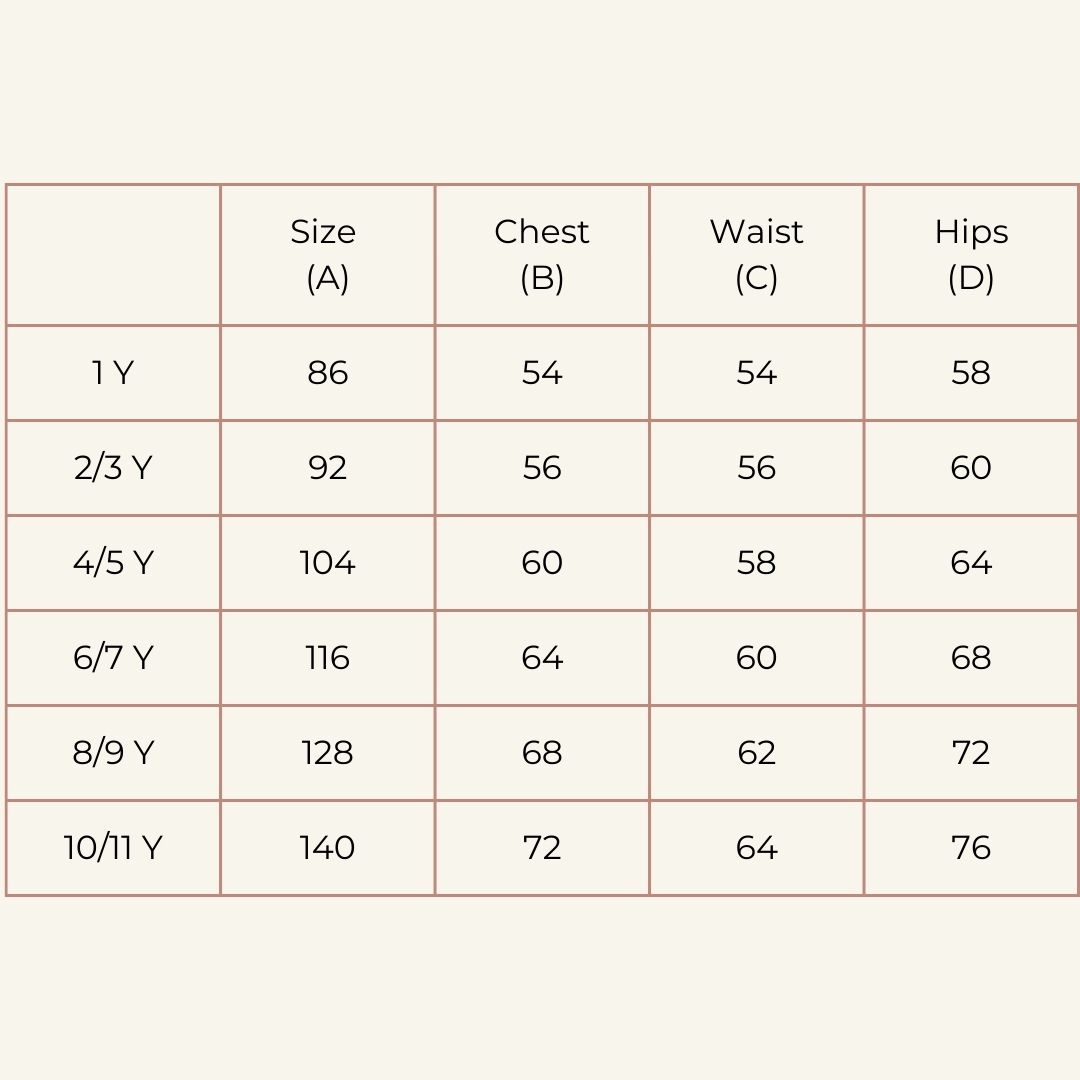Click waist value 62 for 8/9 Y
This screenshot has width=1080, height=1080.
click(x=756, y=753)
